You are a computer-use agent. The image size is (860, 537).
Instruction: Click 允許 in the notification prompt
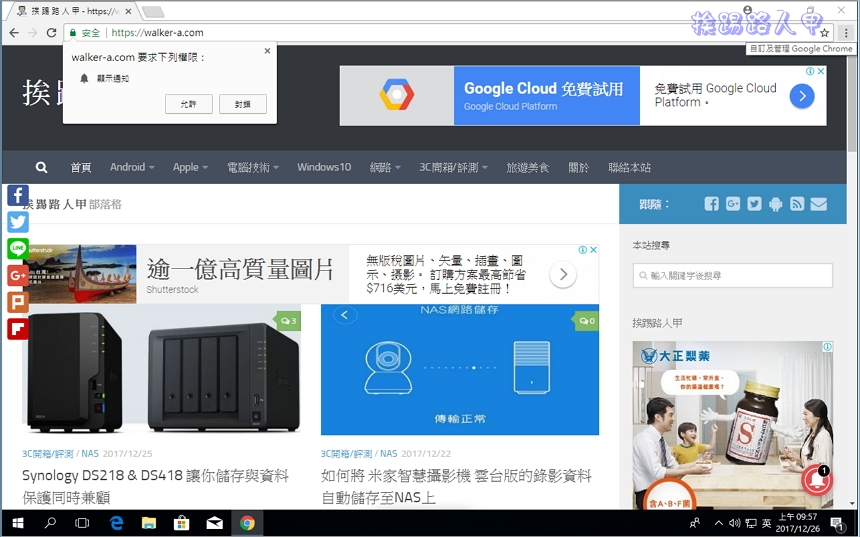pyautogui.click(x=189, y=104)
